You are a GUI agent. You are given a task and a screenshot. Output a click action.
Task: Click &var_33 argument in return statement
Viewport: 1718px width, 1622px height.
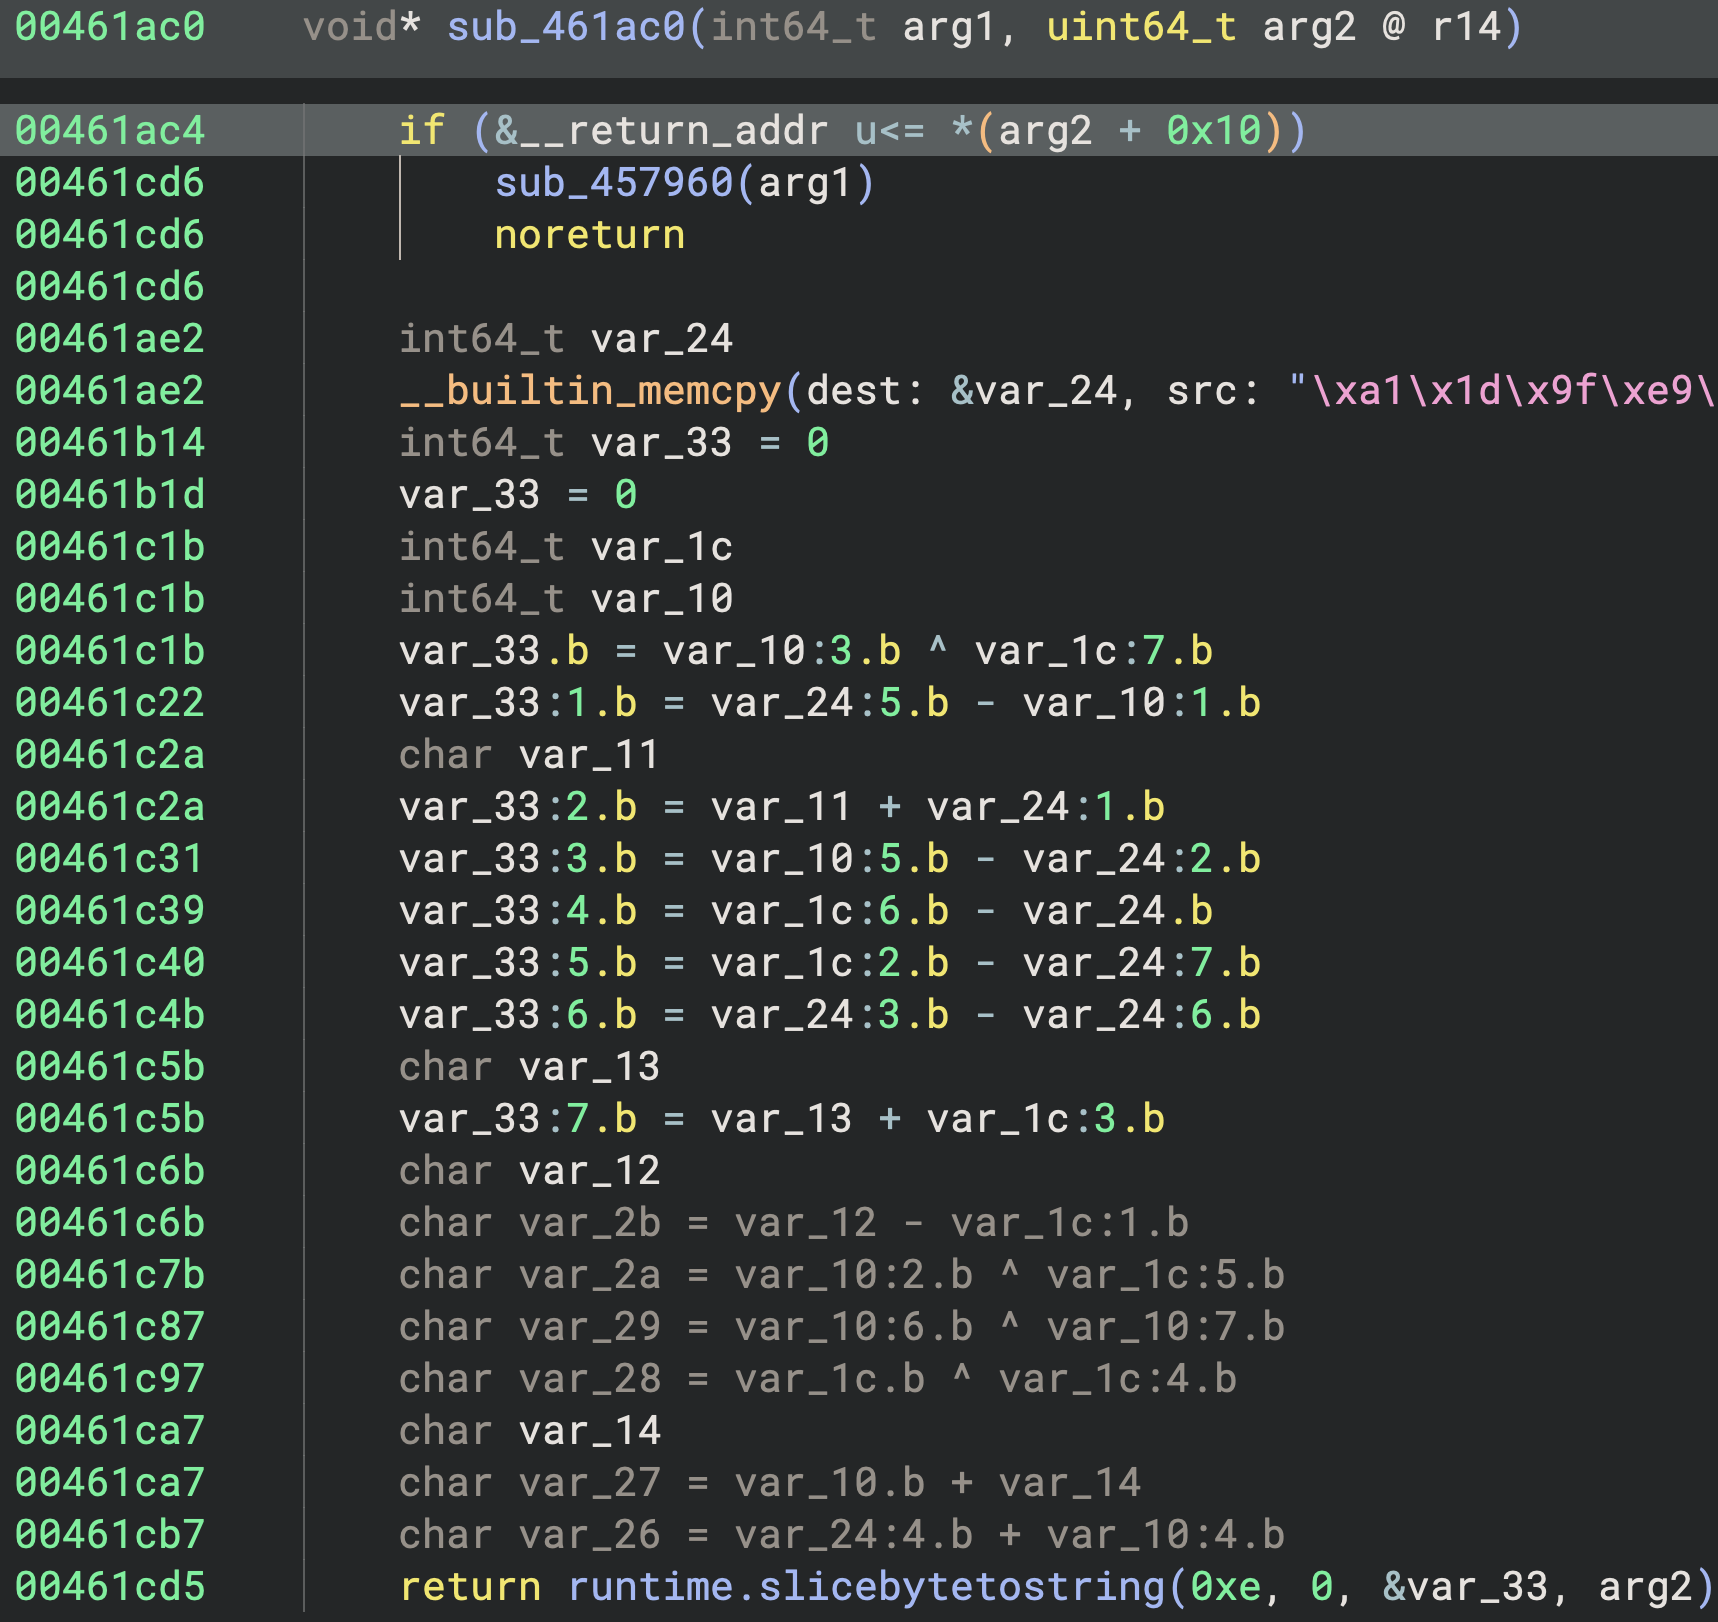coord(1466,1587)
